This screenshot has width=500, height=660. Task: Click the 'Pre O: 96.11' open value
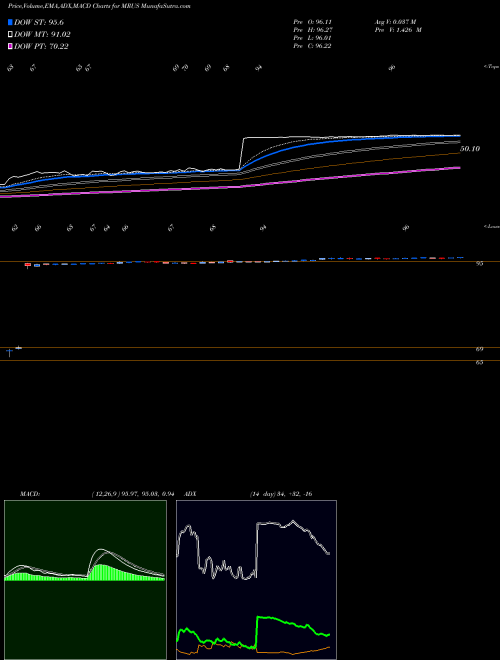(x=313, y=21)
